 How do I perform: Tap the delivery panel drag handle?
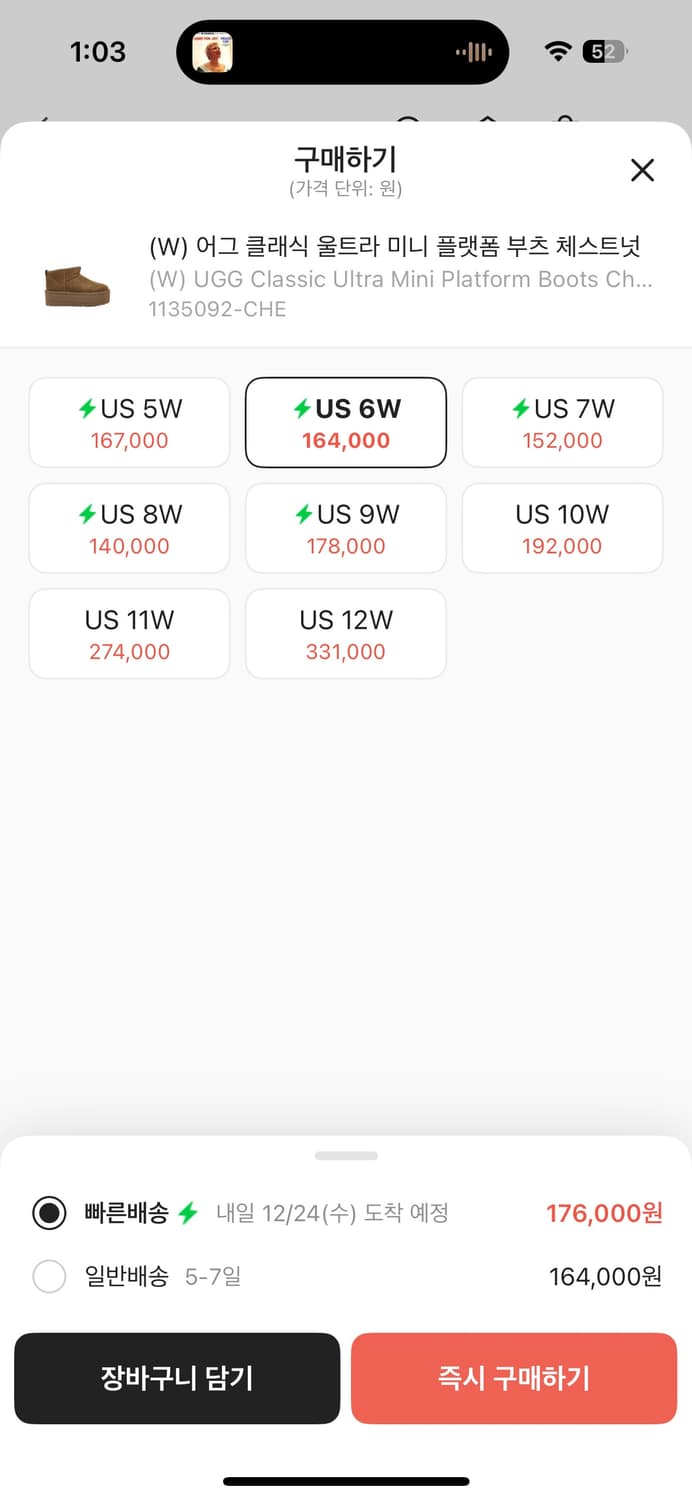pyautogui.click(x=346, y=1156)
